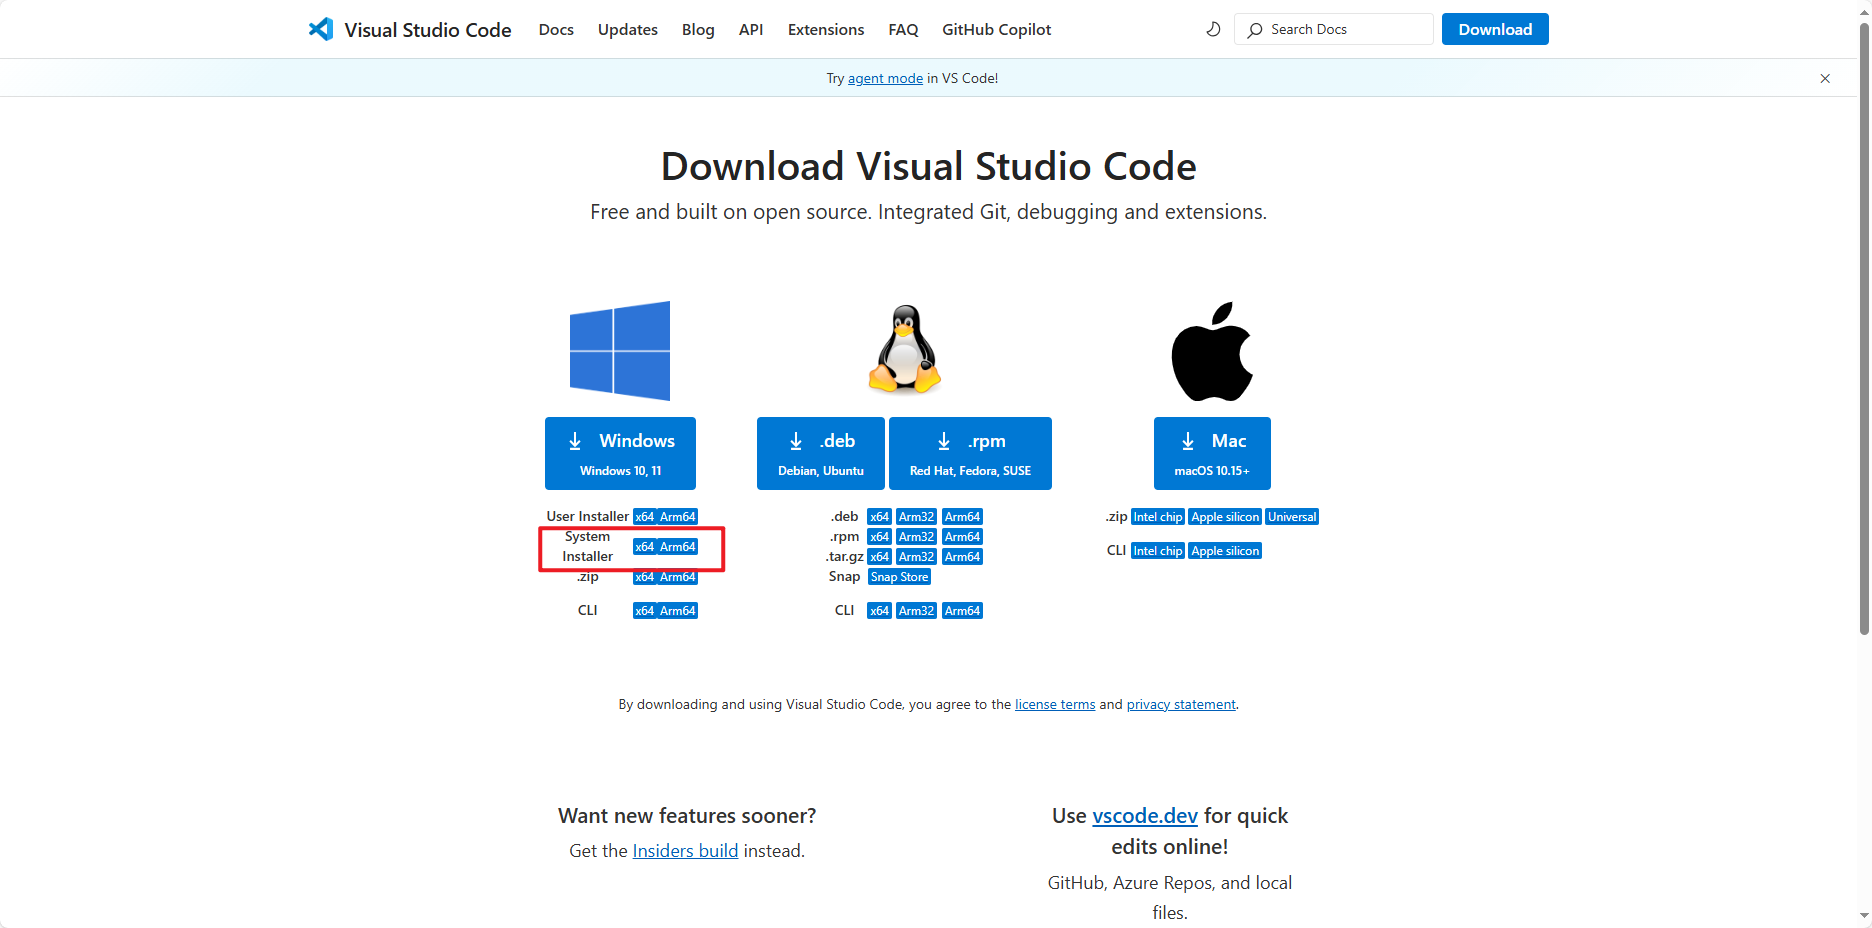Click the page vertical scrollbar
The width and height of the screenshot is (1872, 928).
[1864, 328]
